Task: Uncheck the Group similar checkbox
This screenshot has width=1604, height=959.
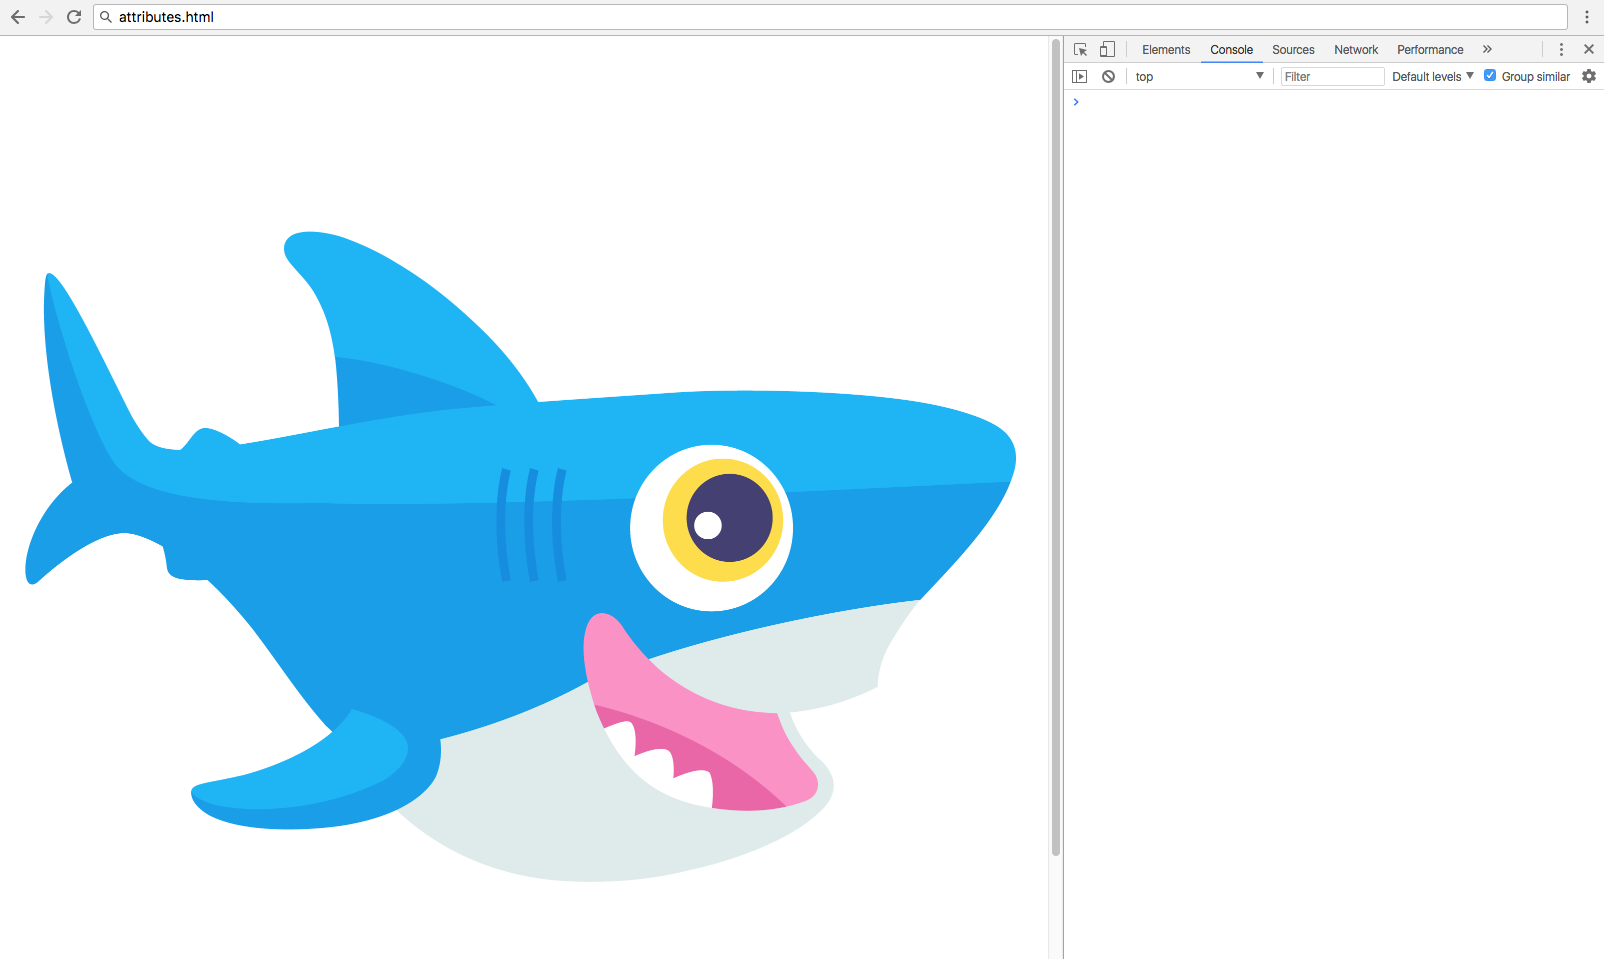Action: (1490, 76)
